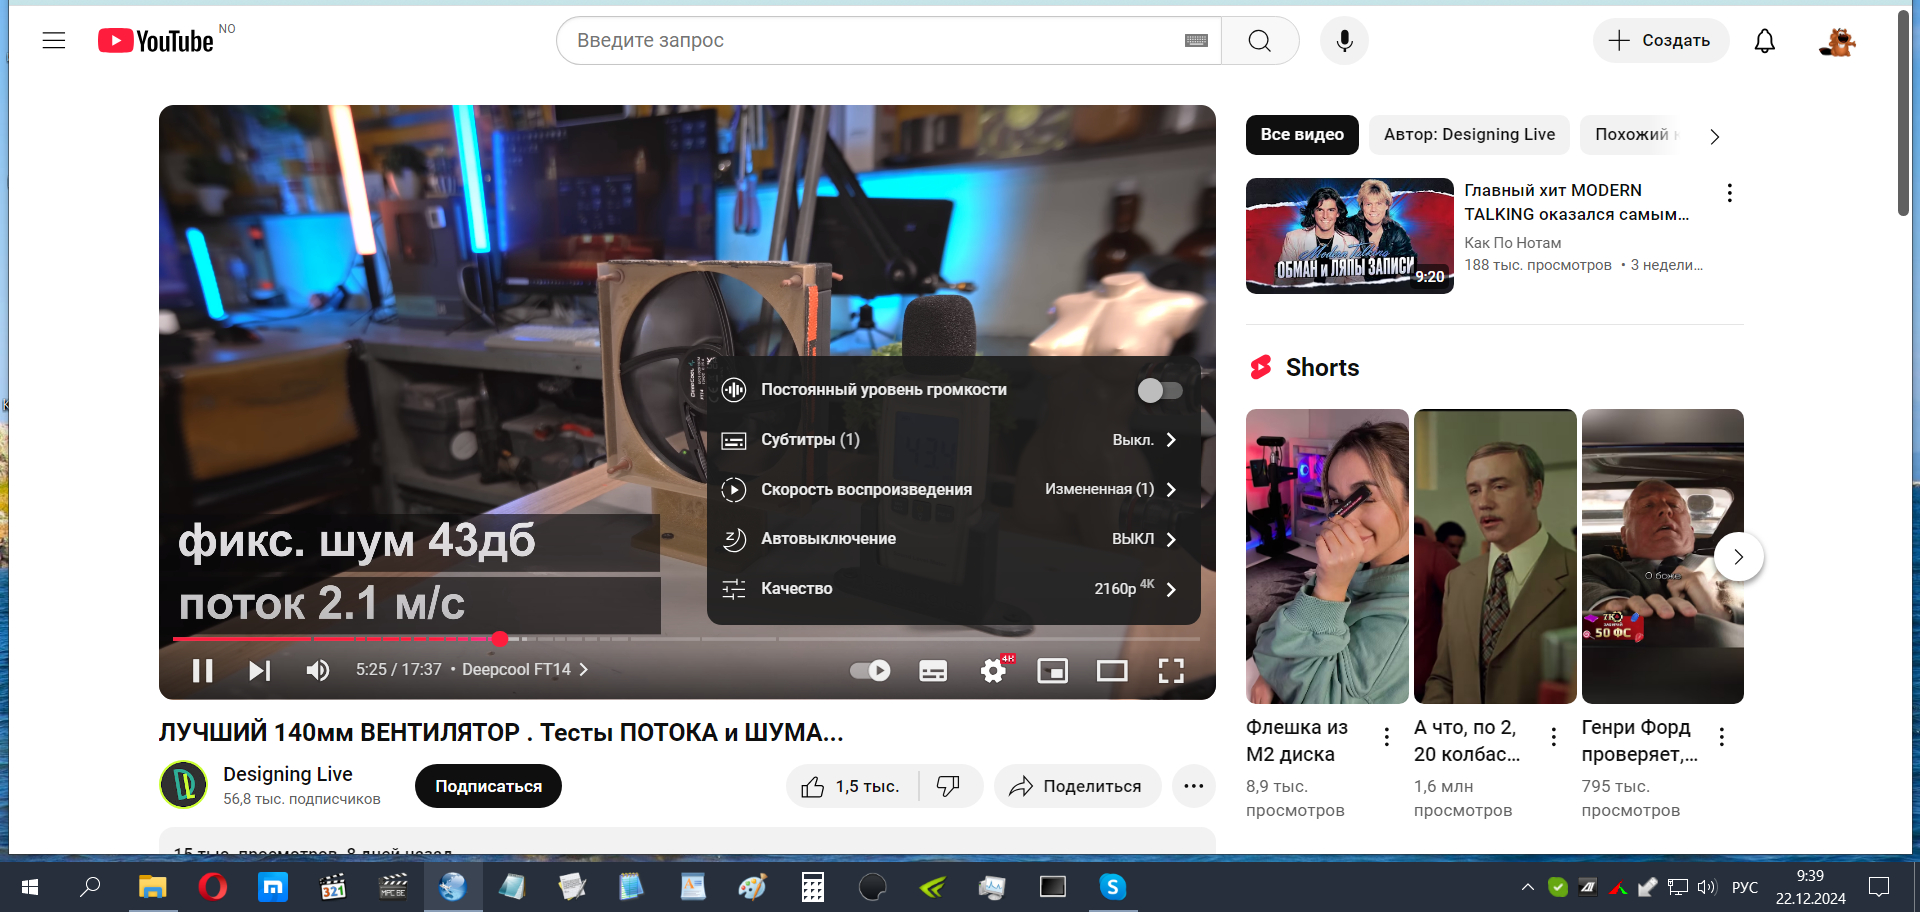
Task: Click the search magnifier button
Action: pyautogui.click(x=1260, y=41)
